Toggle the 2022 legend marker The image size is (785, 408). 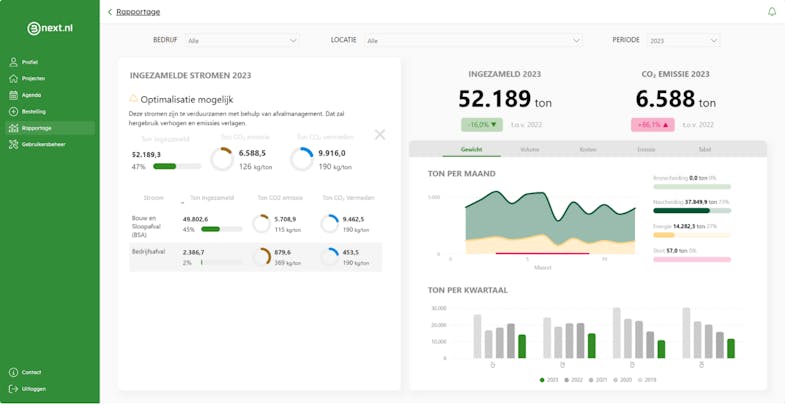pyautogui.click(x=566, y=380)
